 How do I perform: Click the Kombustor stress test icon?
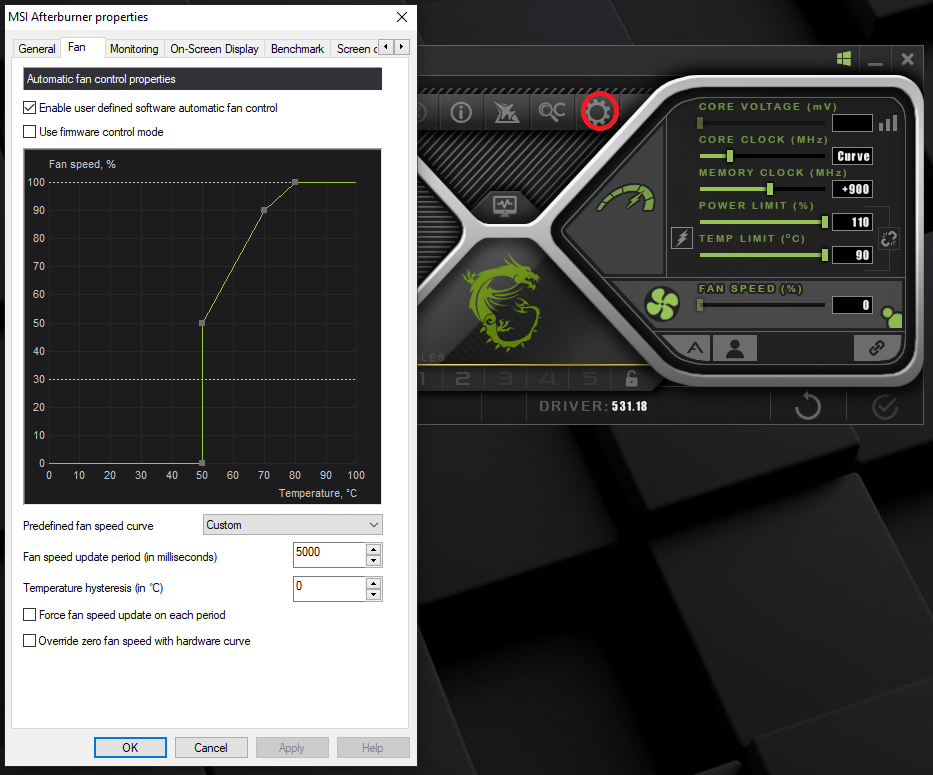tap(506, 111)
